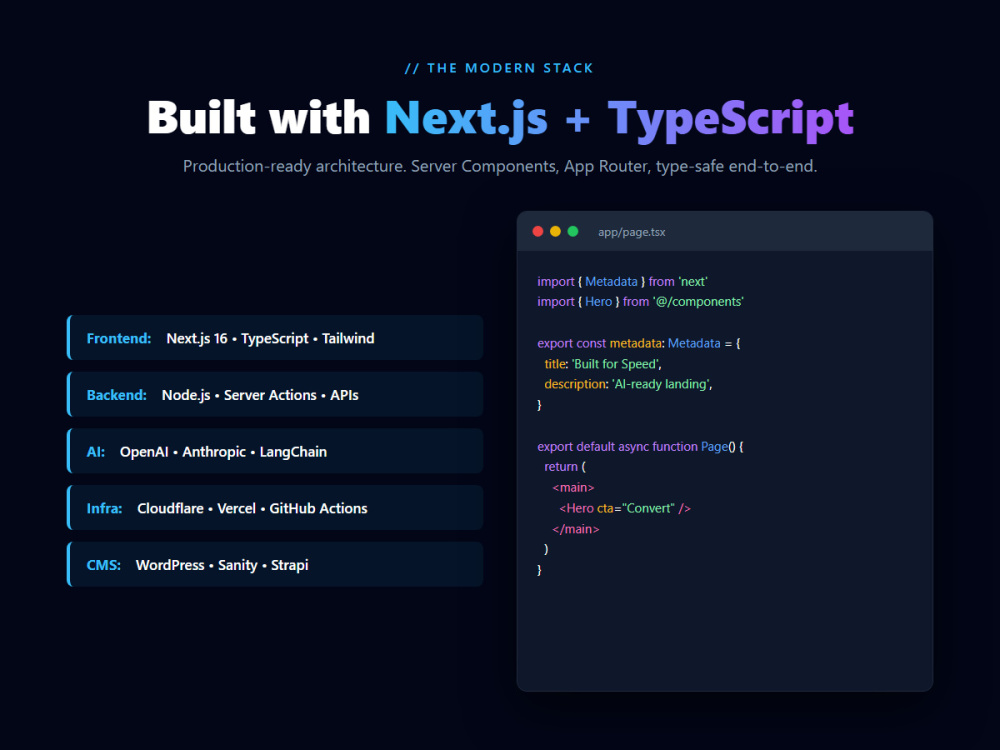1000x750 pixels.
Task: Select the Infra stack card
Action: [275, 508]
